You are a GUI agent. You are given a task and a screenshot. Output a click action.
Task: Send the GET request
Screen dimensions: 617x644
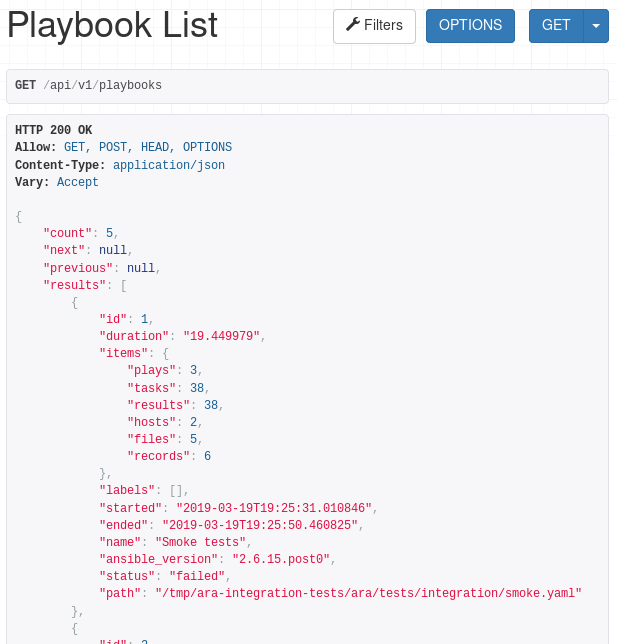click(x=555, y=26)
